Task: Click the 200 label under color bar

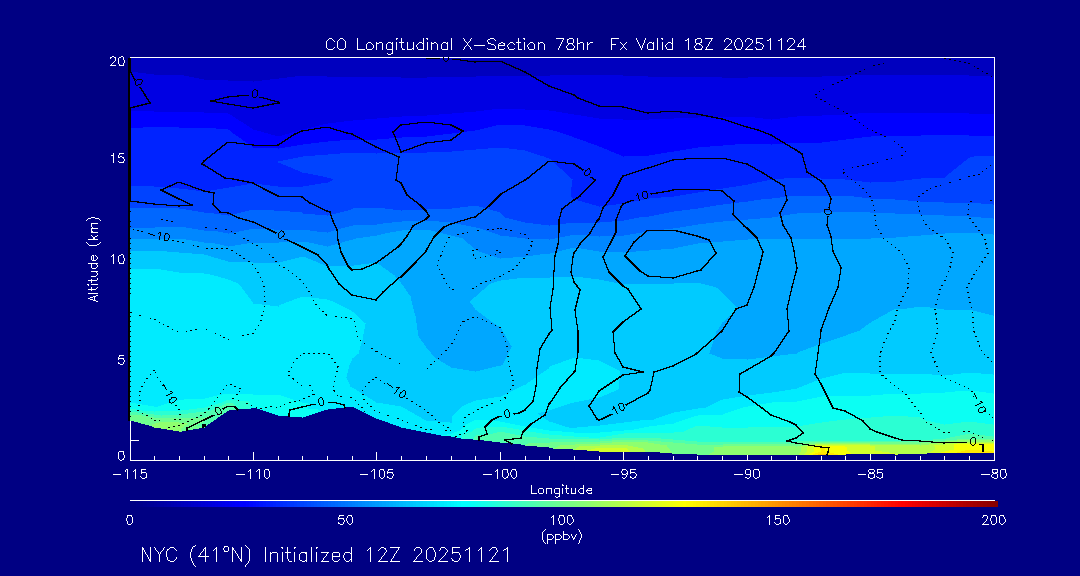Action: tap(994, 520)
